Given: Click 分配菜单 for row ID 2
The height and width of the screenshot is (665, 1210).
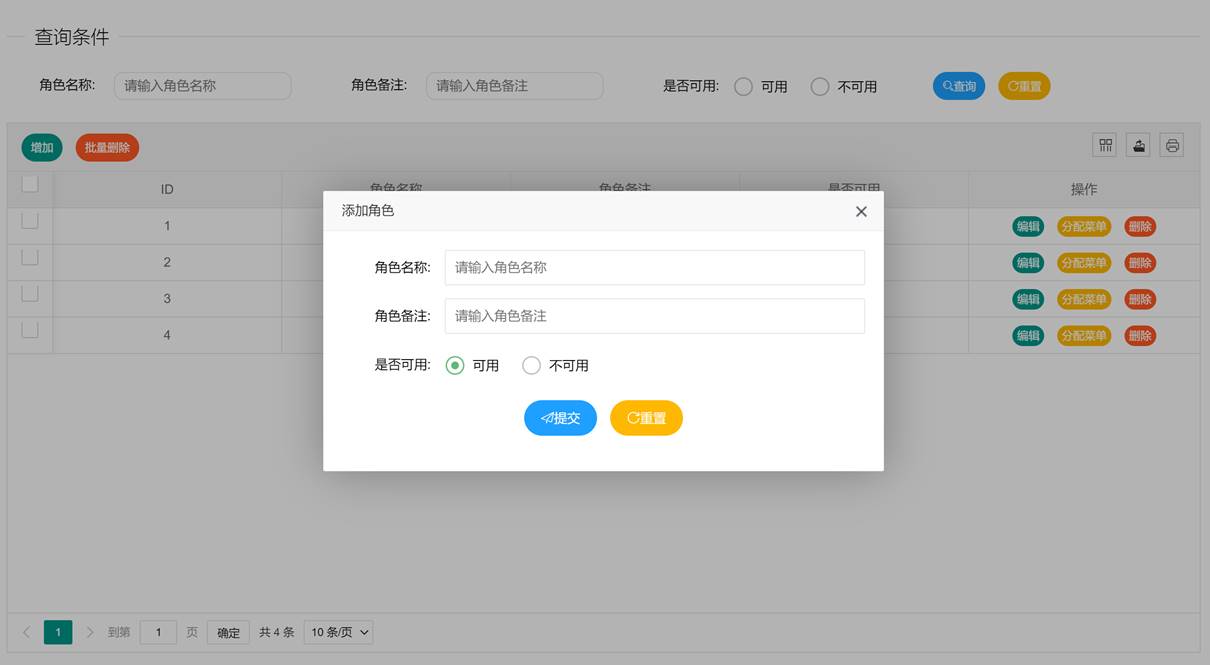Looking at the screenshot, I should pyautogui.click(x=1084, y=263).
